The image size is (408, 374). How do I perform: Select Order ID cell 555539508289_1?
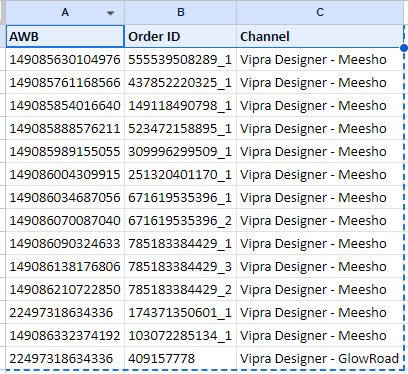[x=180, y=60]
